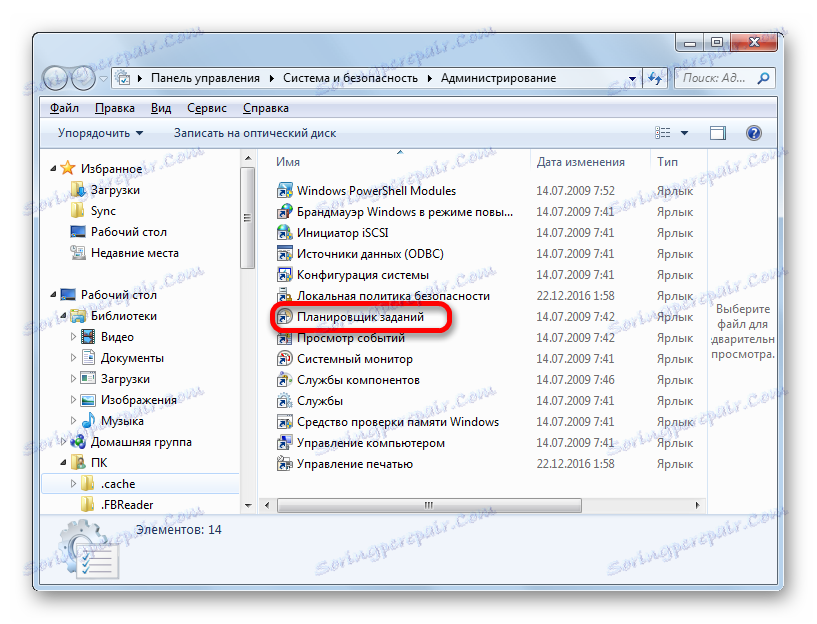The width and height of the screenshot is (817, 624).
Task: Click the Недавние места icon
Action: tap(78, 253)
